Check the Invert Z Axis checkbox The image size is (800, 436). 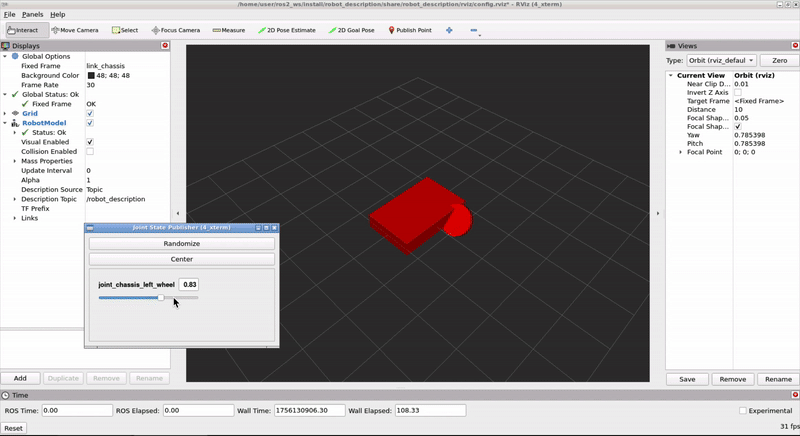tap(738, 92)
